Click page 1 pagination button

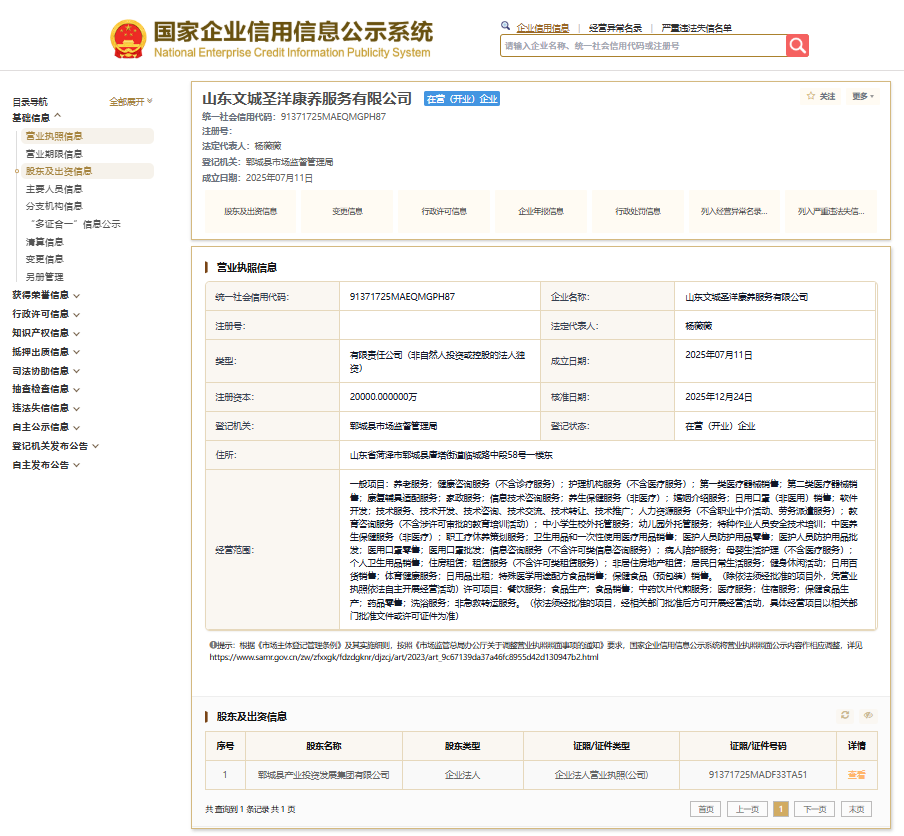(781, 809)
